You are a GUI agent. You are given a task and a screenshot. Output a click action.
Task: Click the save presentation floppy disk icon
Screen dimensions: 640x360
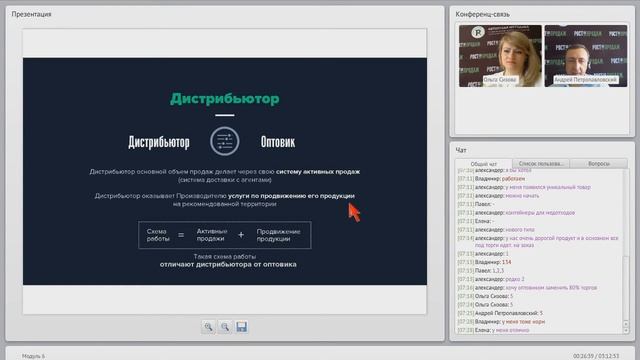(x=242, y=327)
